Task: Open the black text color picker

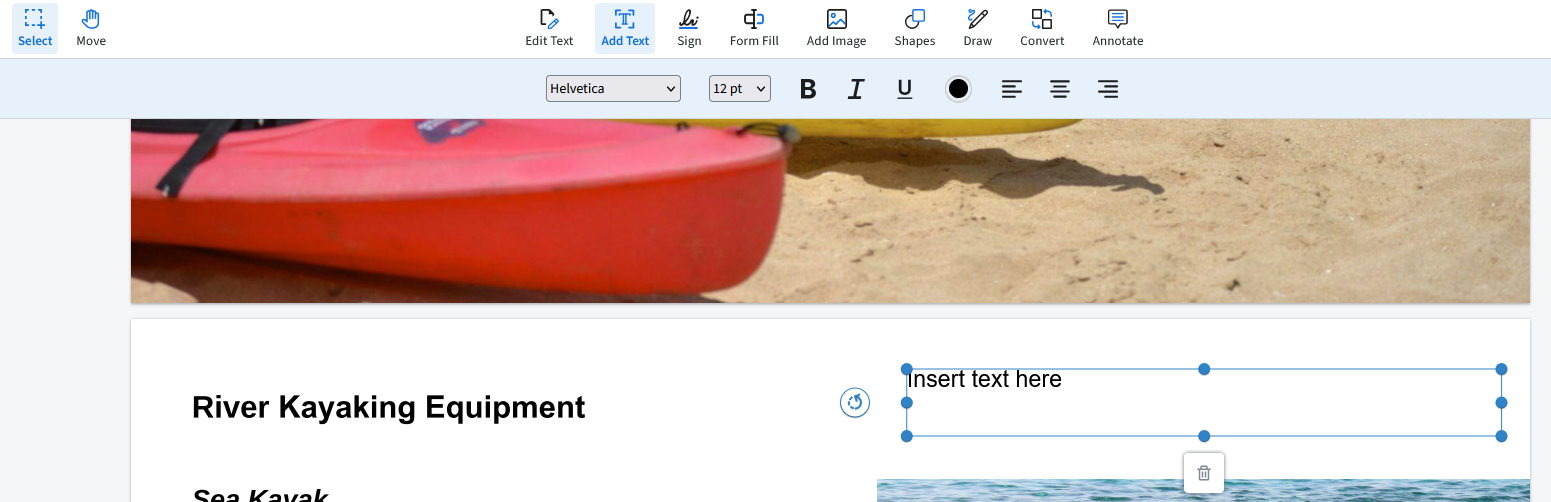Action: pyautogui.click(x=958, y=89)
